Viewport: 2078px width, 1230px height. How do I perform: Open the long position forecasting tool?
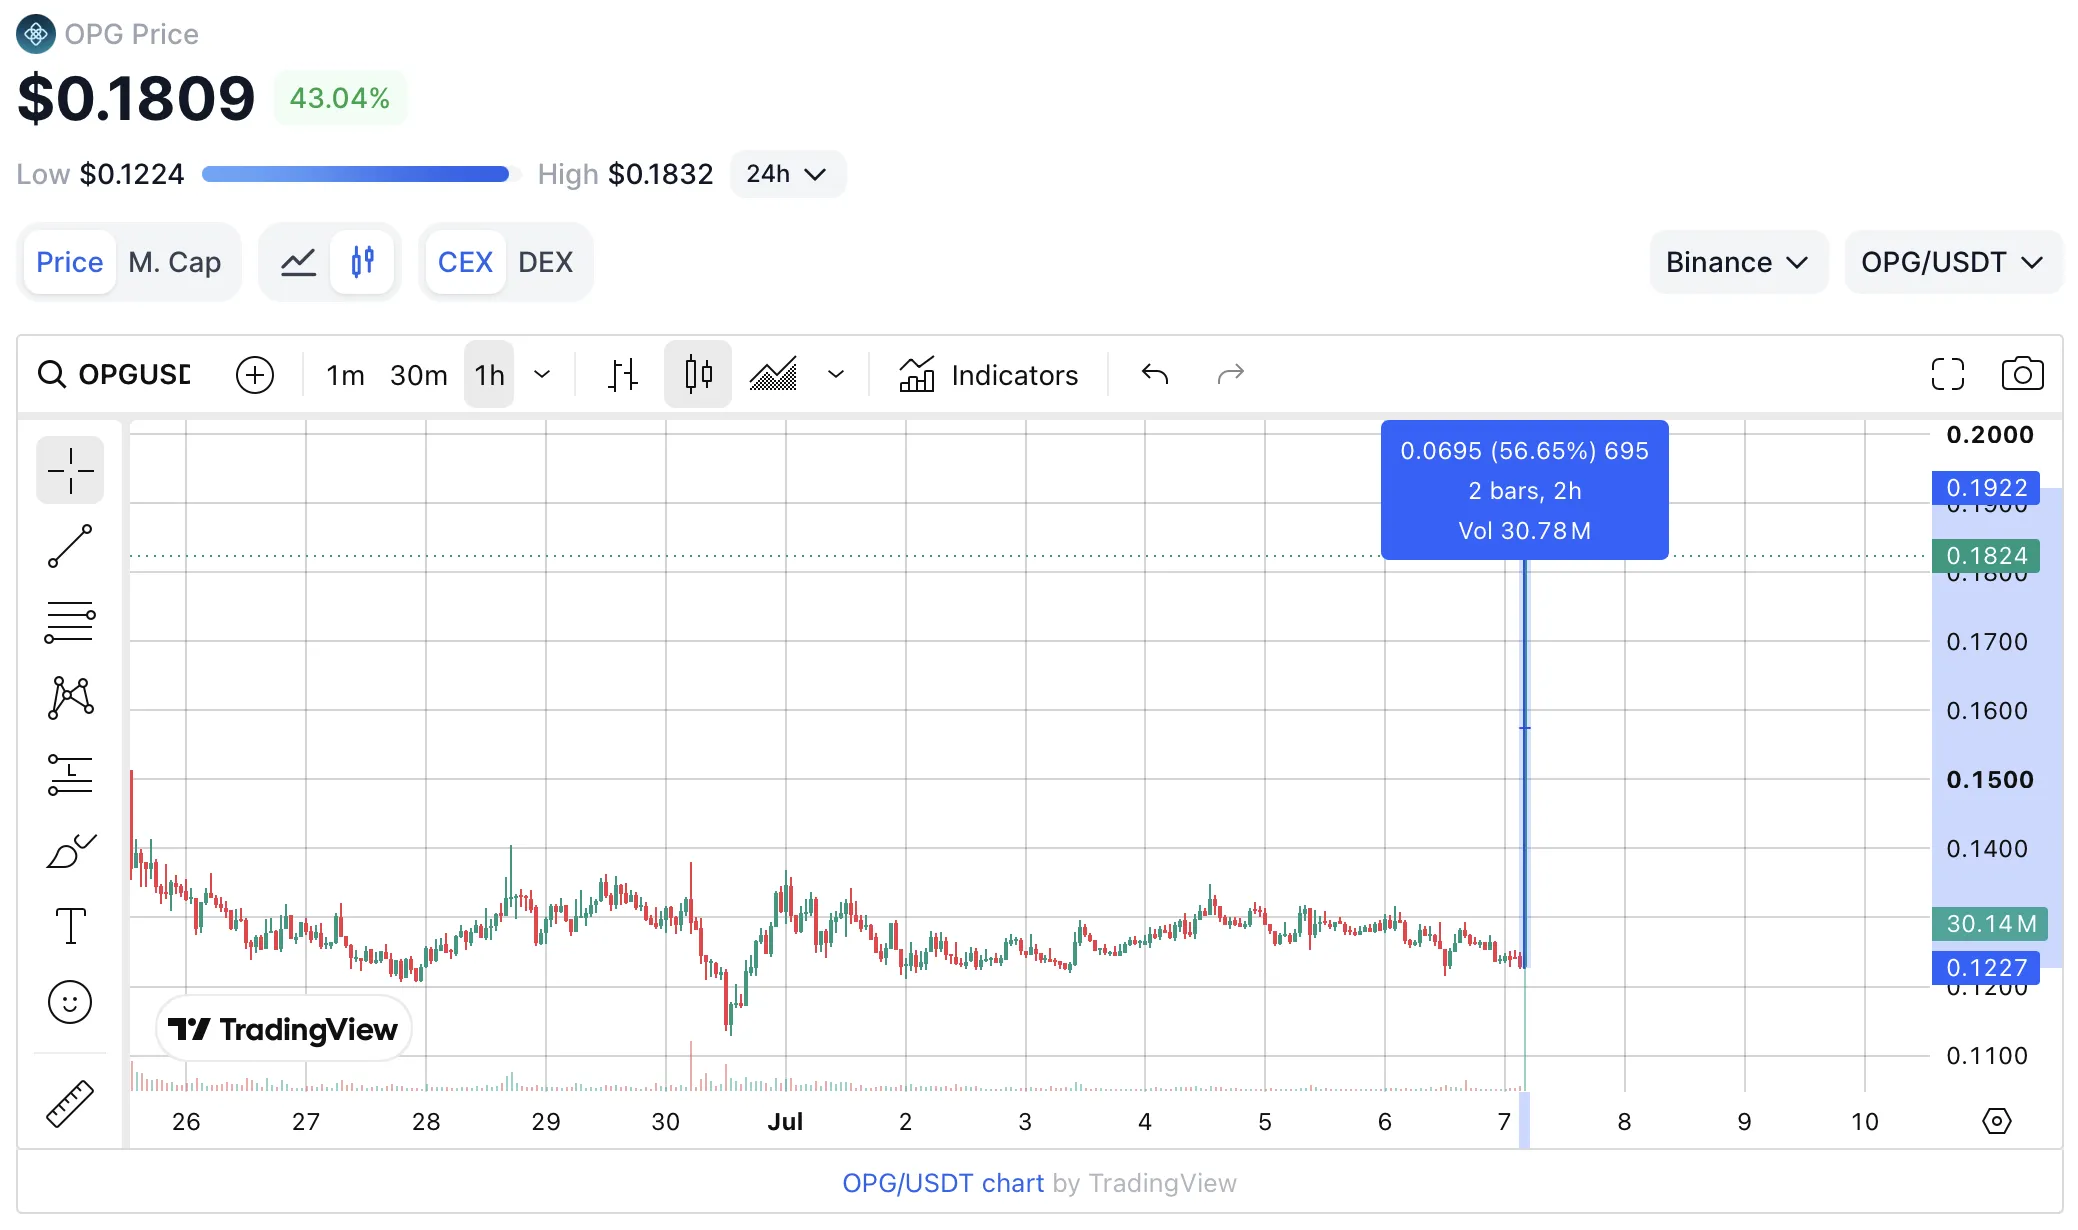click(70, 774)
